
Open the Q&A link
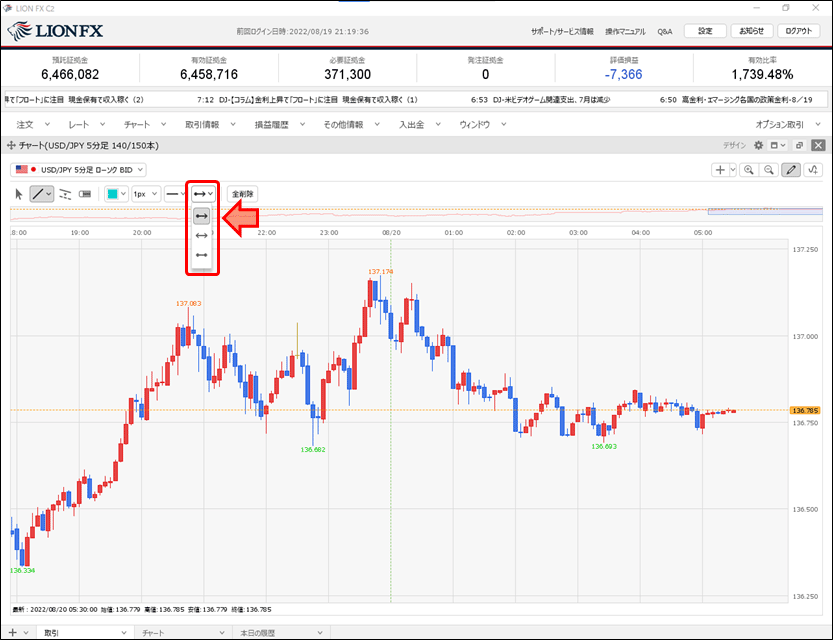(665, 32)
